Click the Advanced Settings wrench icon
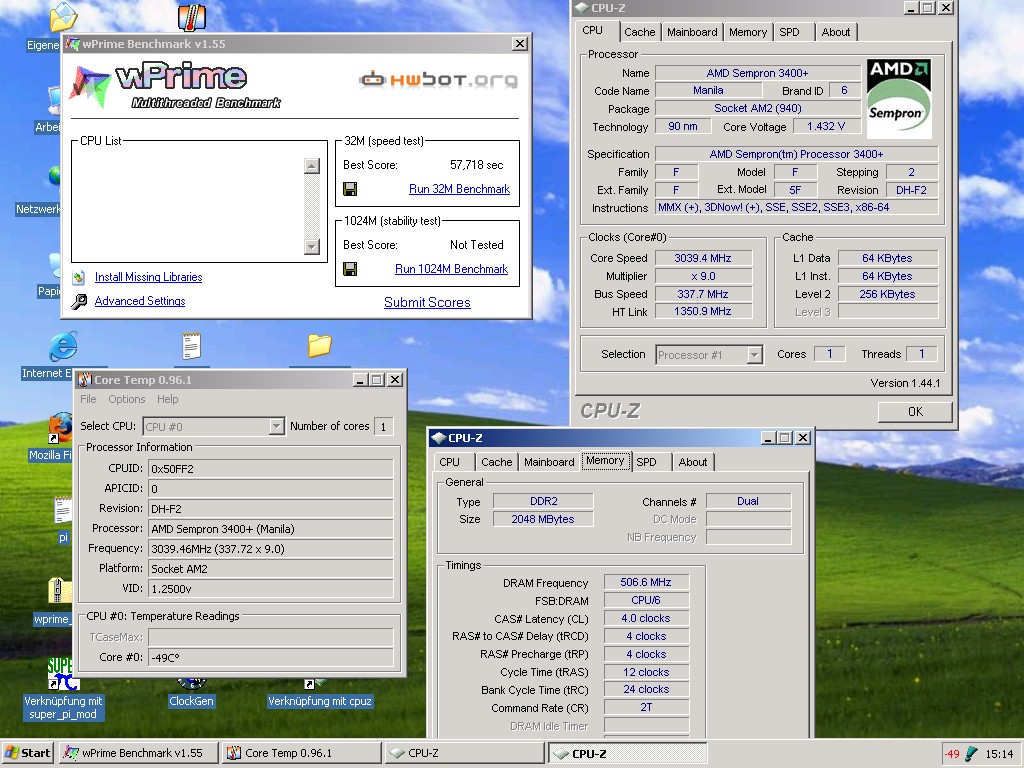 pyautogui.click(x=79, y=302)
